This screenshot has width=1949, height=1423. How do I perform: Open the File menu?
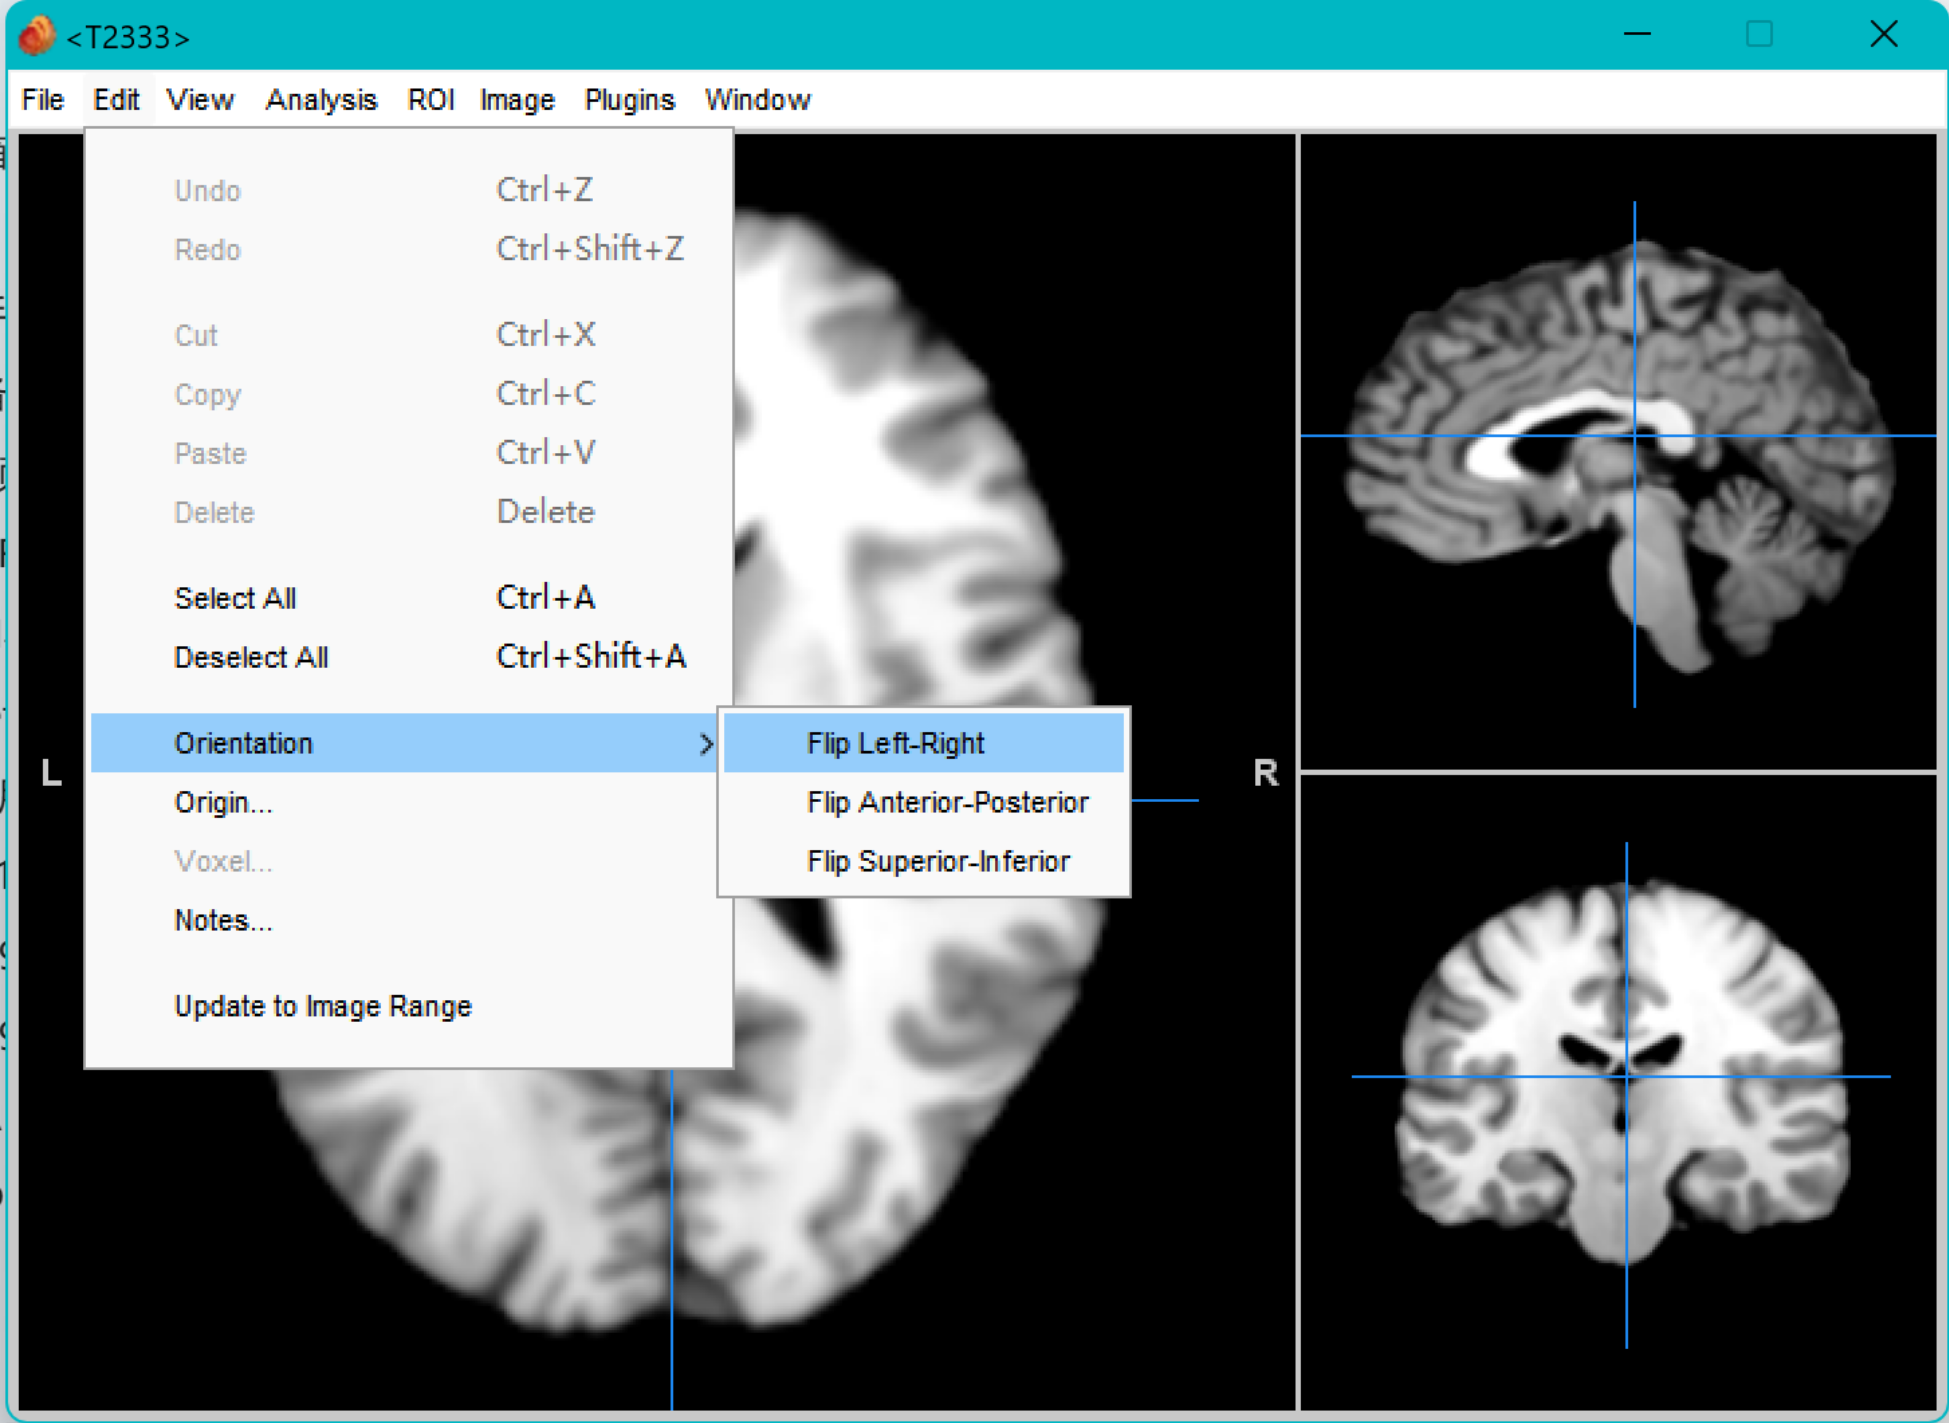(x=43, y=100)
